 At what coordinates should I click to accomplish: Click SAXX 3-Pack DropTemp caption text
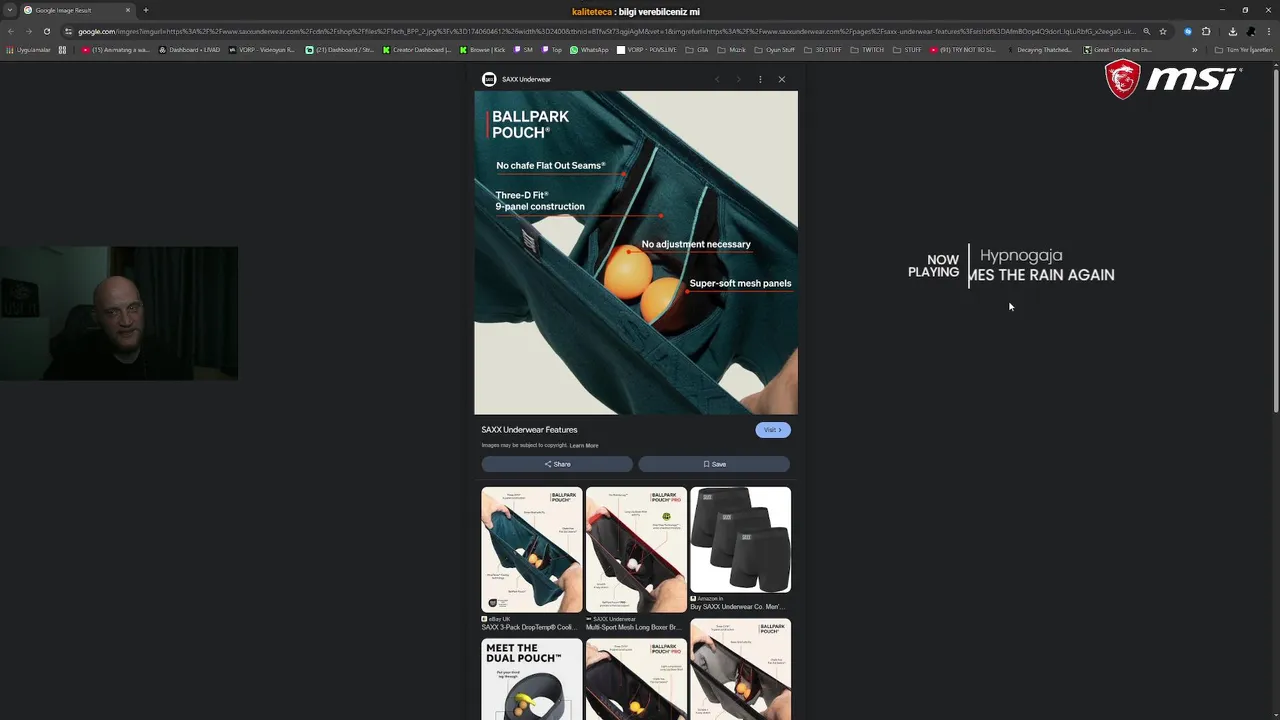tap(528, 628)
